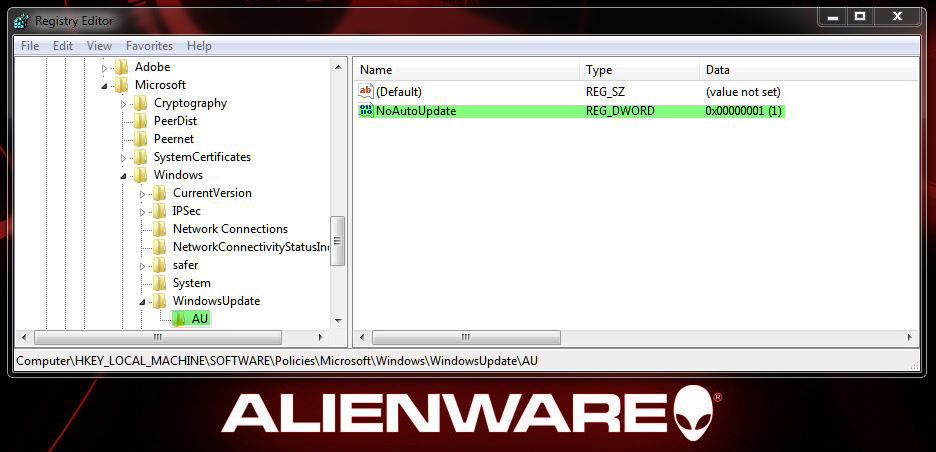Image resolution: width=936 pixels, height=452 pixels.
Task: Open the Favorites menu
Action: 149,46
